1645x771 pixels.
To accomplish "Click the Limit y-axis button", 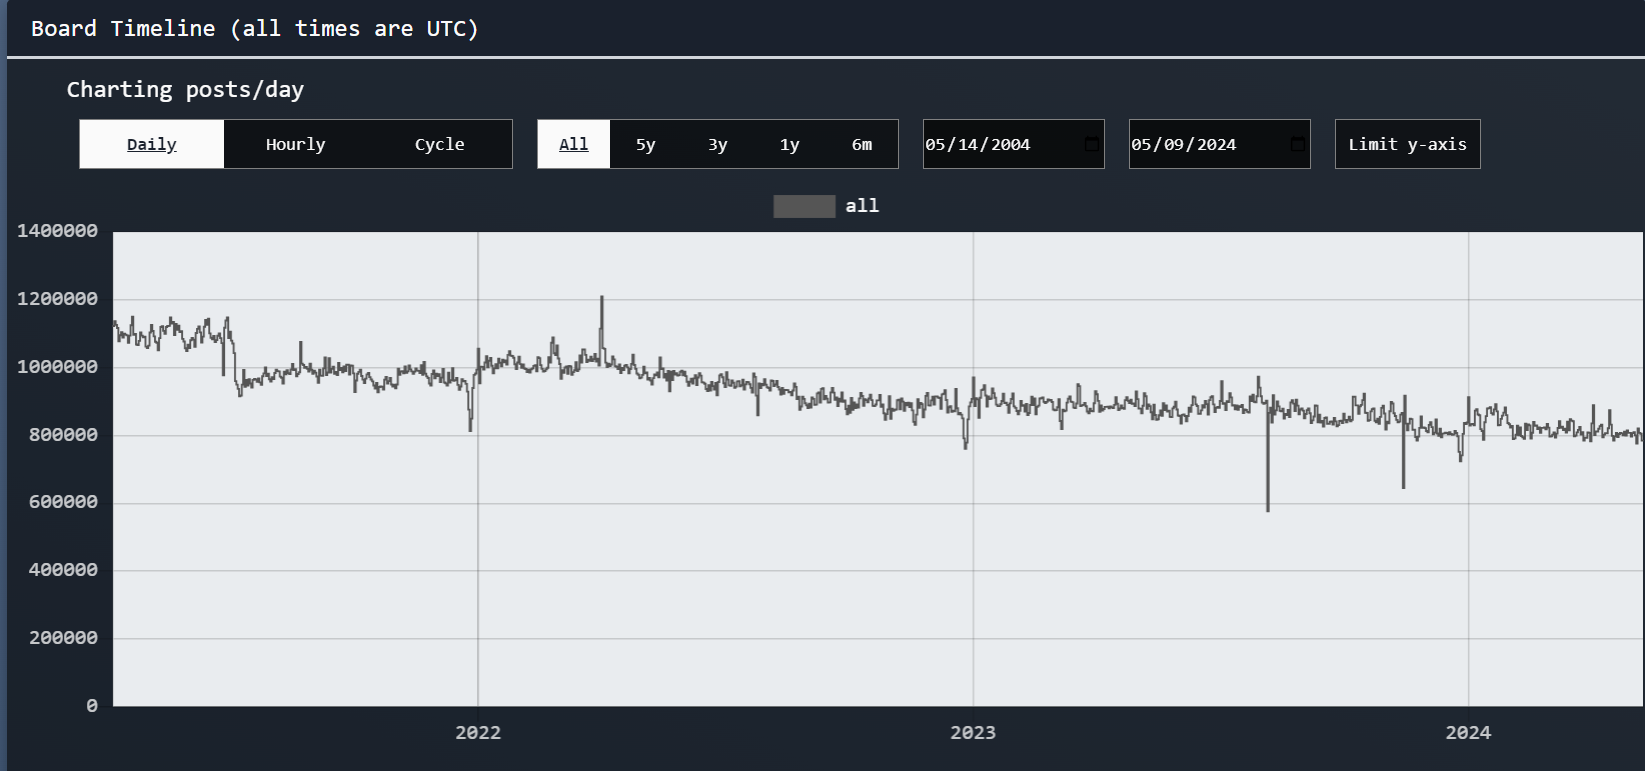I will 1407,144.
